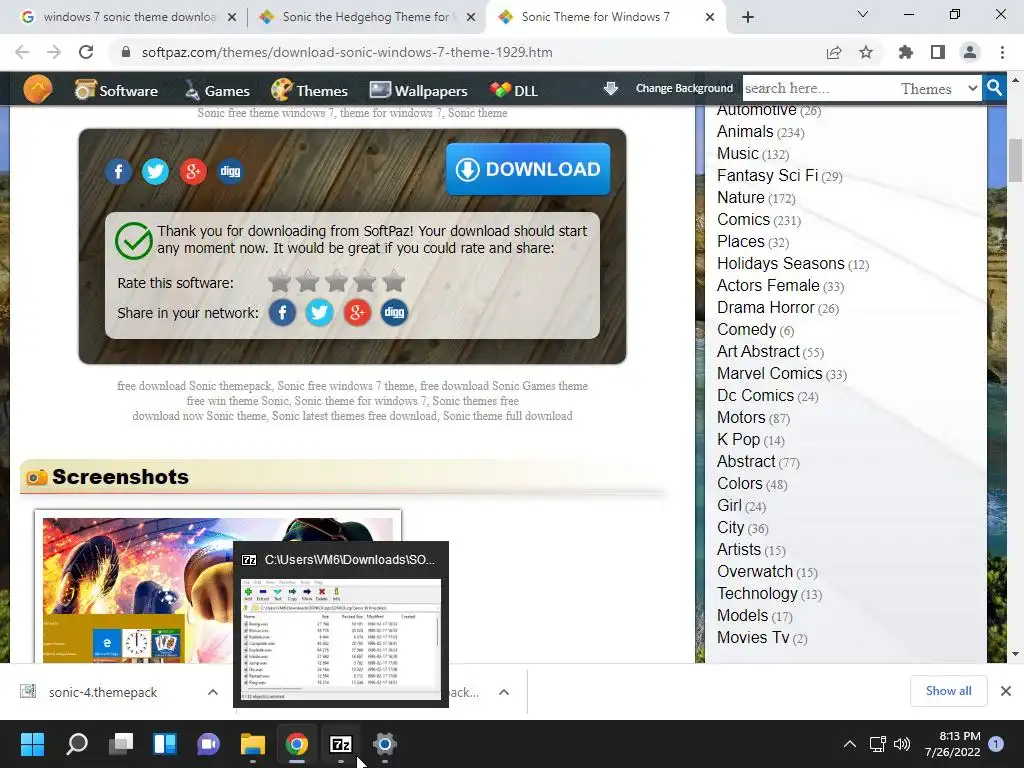This screenshot has height=768, width=1024.
Task: Open the Games menu item
Action: [216, 90]
